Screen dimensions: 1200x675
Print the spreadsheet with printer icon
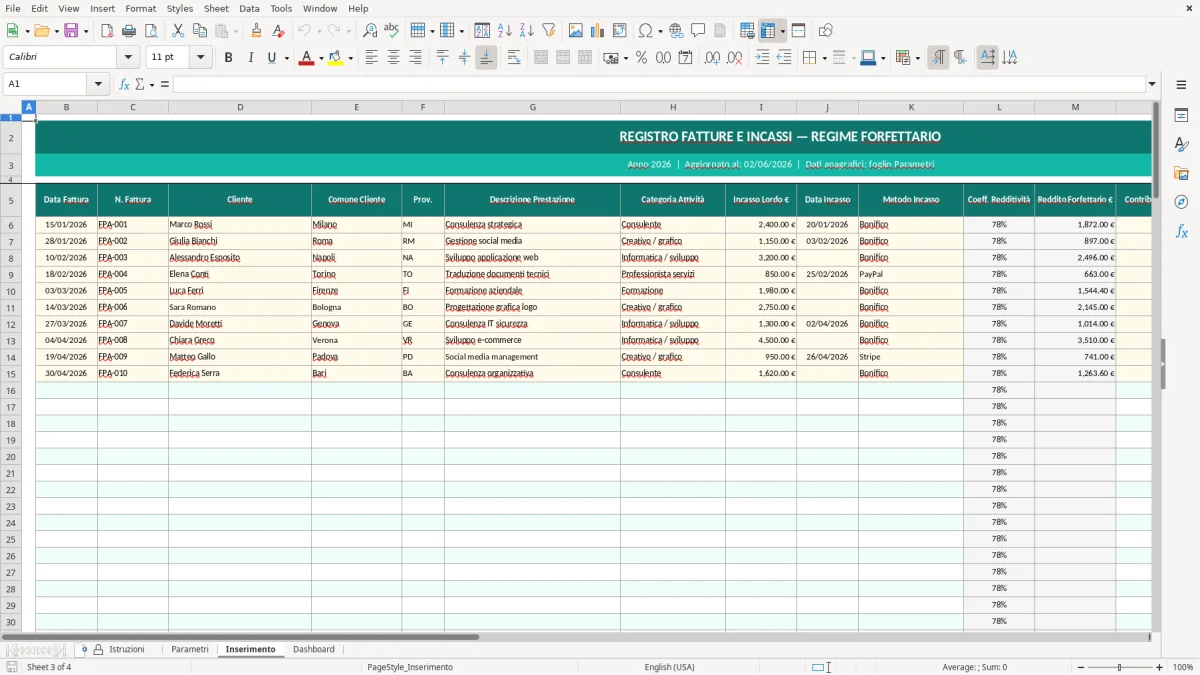point(129,31)
